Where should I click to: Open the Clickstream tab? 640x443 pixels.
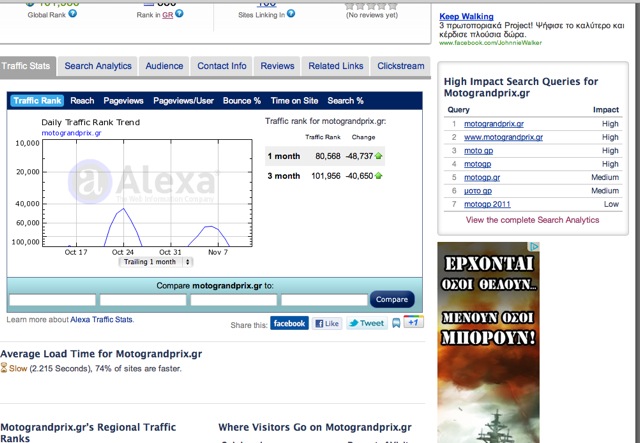point(400,66)
